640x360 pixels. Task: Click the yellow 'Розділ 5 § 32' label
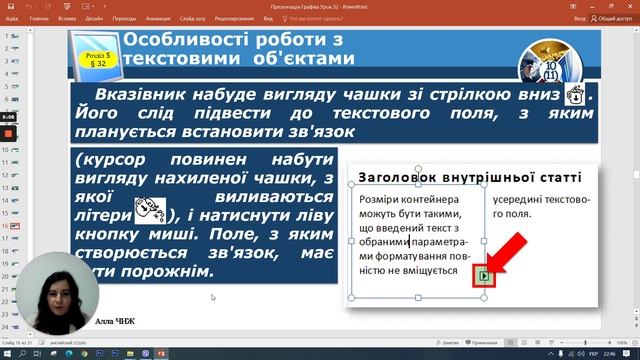click(x=98, y=60)
